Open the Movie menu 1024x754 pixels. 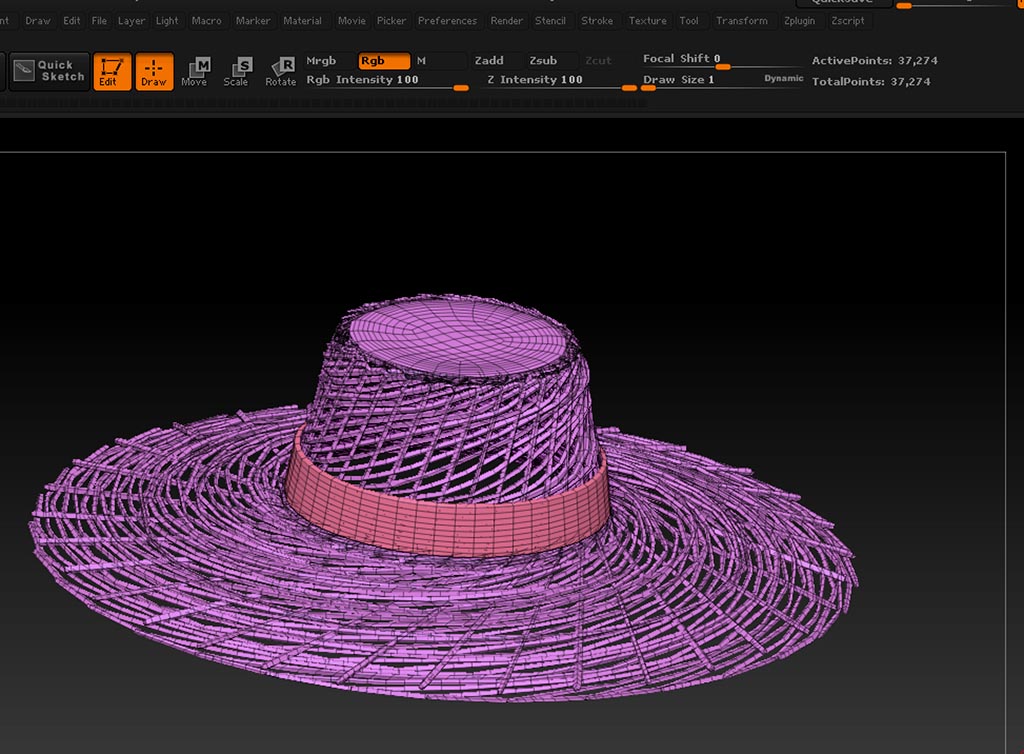click(x=351, y=21)
